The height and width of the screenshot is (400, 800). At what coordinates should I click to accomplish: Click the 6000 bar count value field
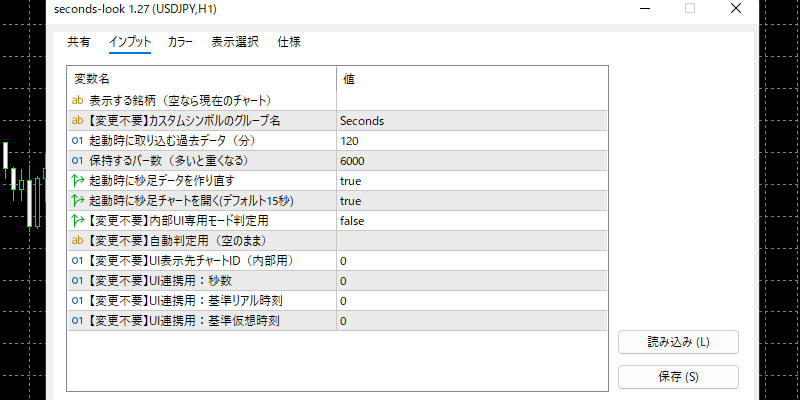point(353,161)
